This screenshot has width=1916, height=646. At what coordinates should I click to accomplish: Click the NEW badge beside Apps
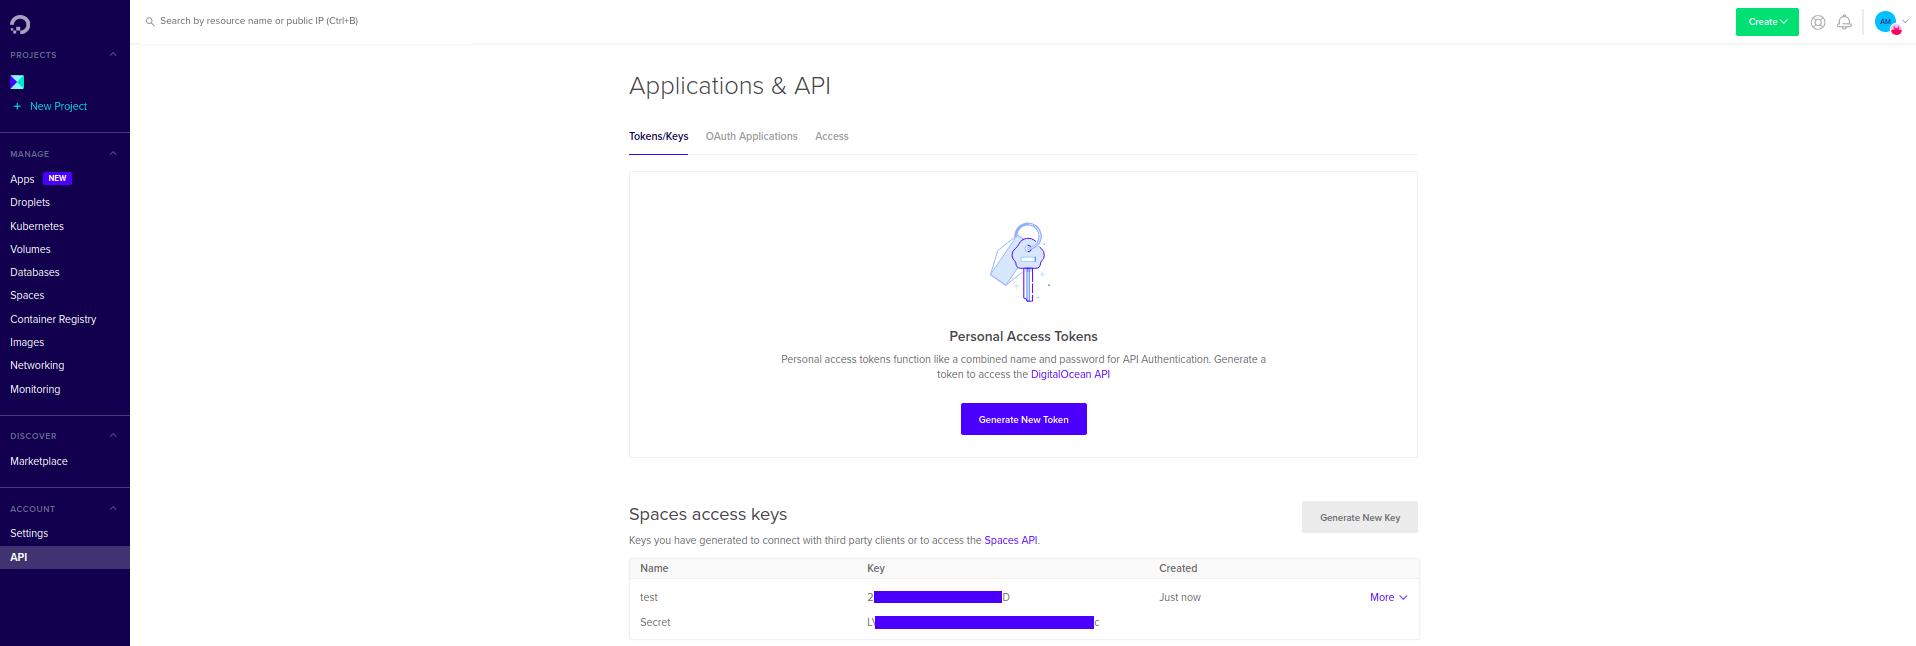point(58,179)
